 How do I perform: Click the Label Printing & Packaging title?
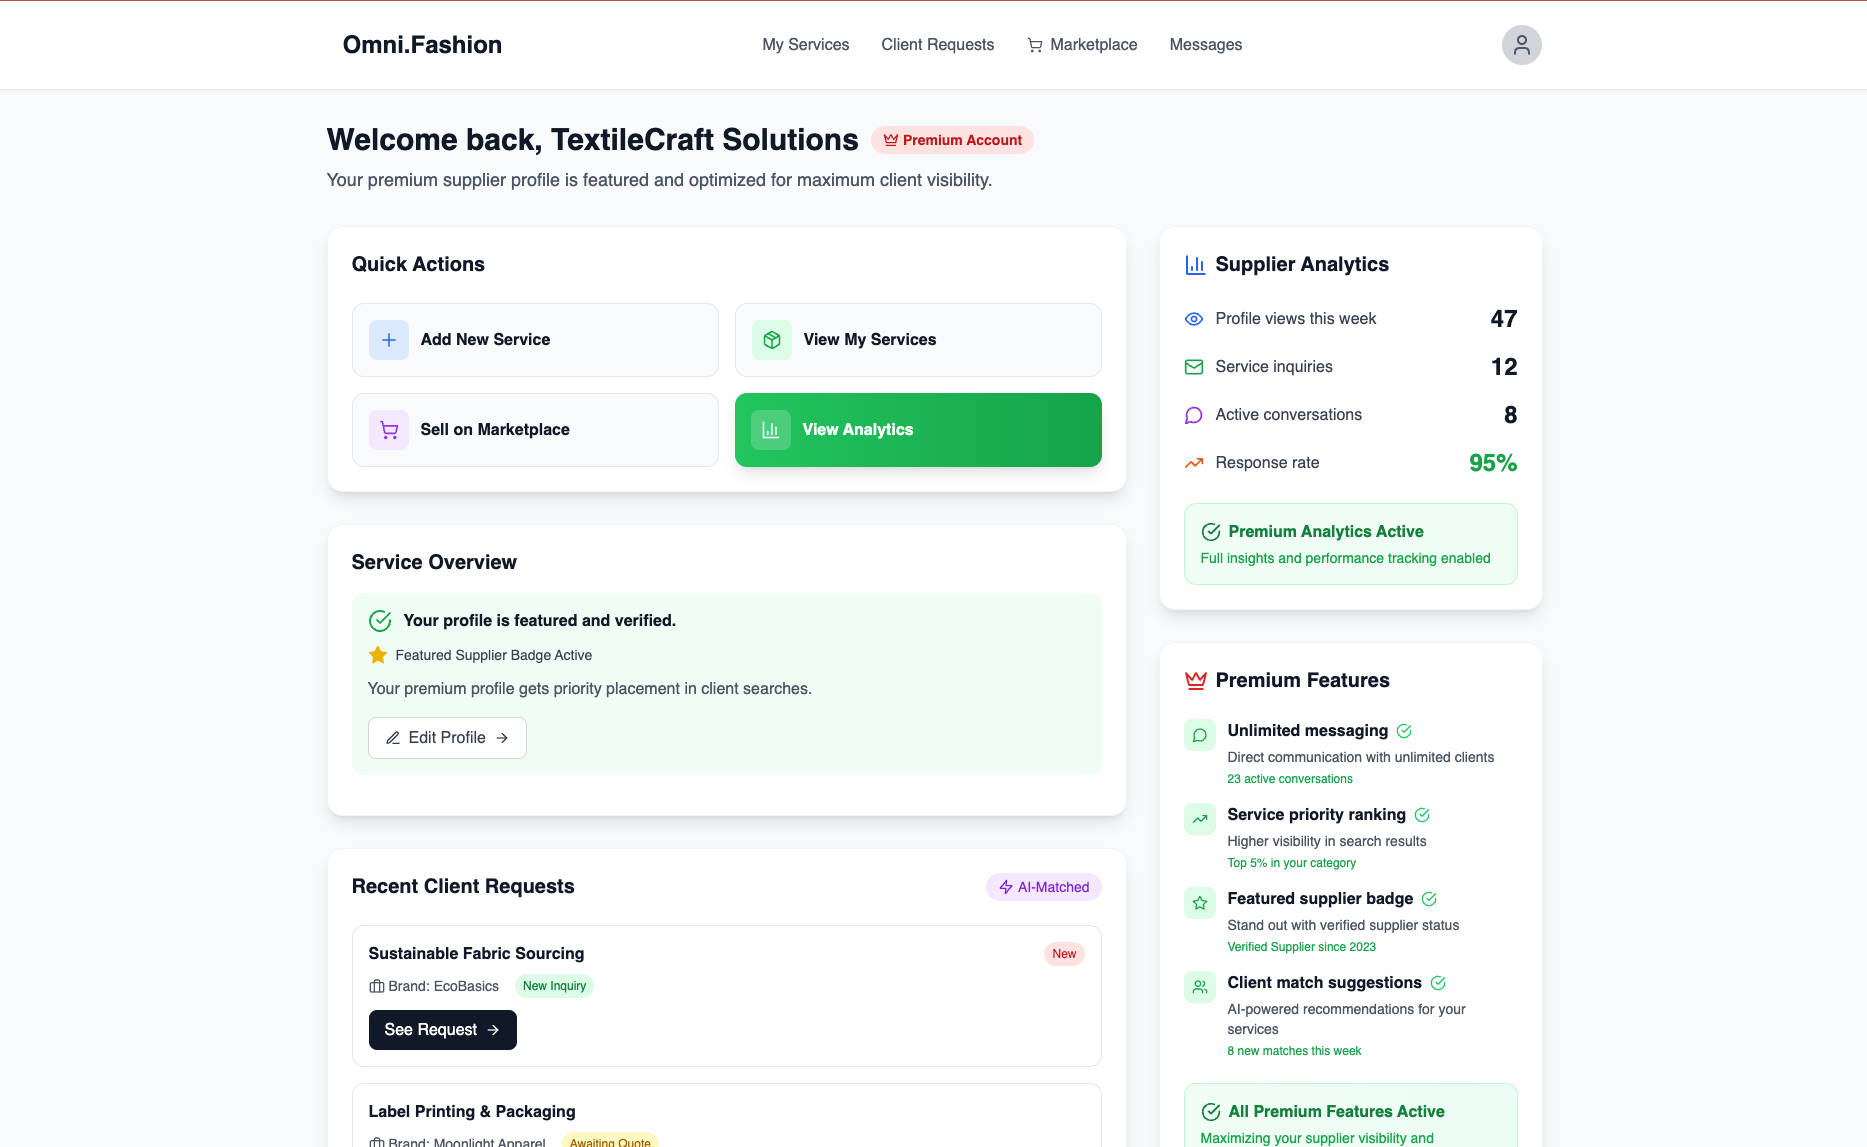coord(472,1112)
